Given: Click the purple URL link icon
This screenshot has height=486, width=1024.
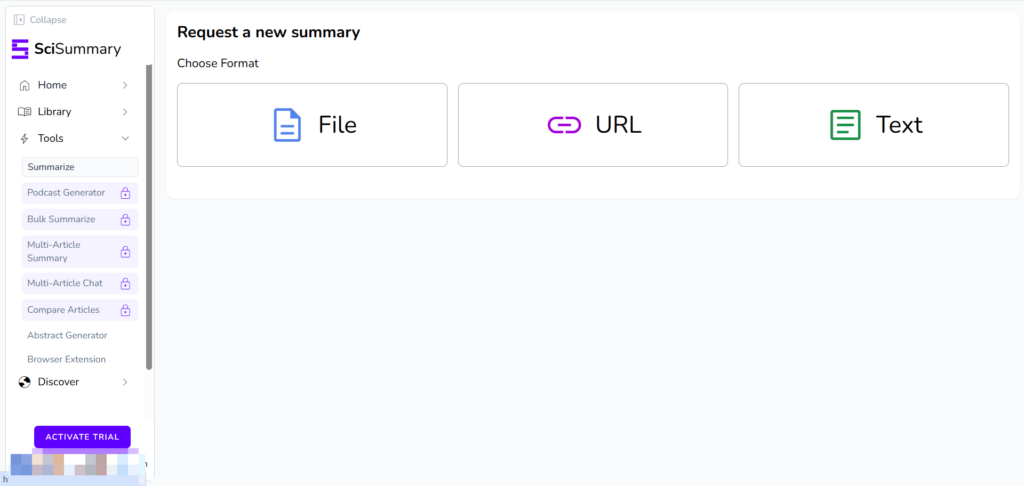Looking at the screenshot, I should click(x=564, y=125).
